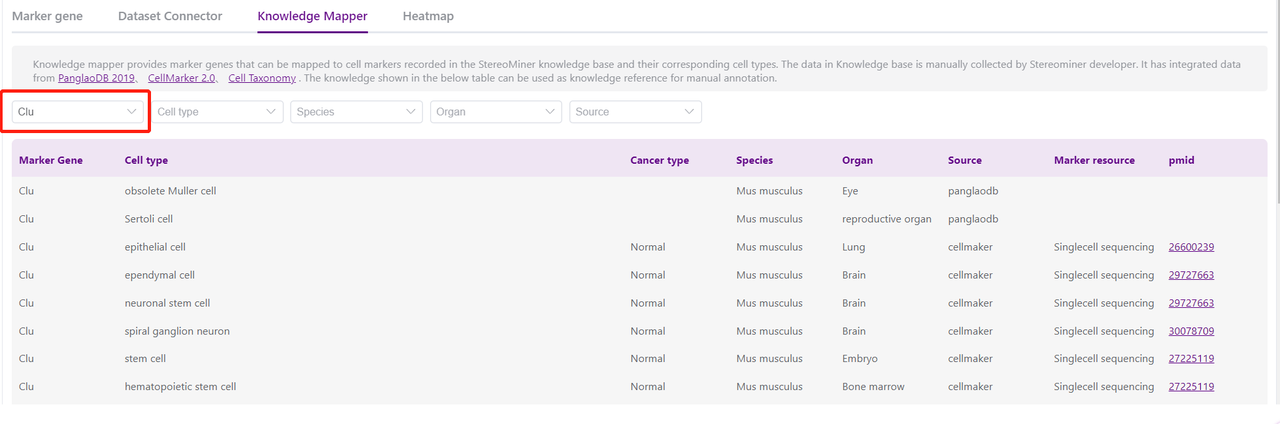Select the Knowledge Mapper tab
This screenshot has width=1280, height=424.
coord(312,16)
